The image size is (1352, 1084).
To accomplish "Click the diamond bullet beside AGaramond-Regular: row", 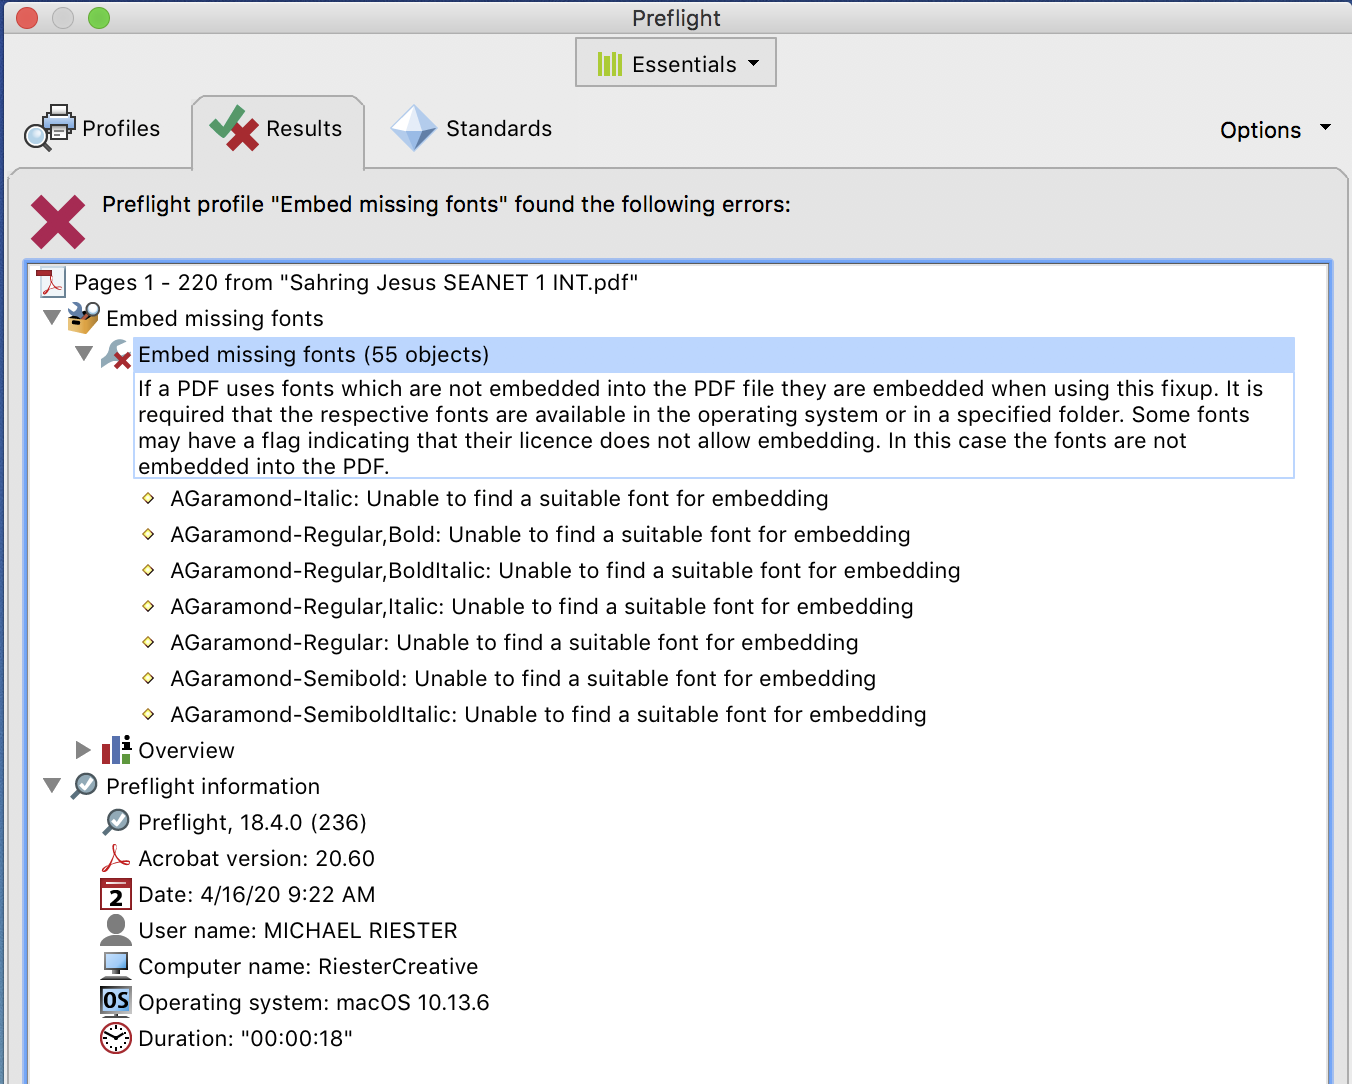I will [148, 642].
